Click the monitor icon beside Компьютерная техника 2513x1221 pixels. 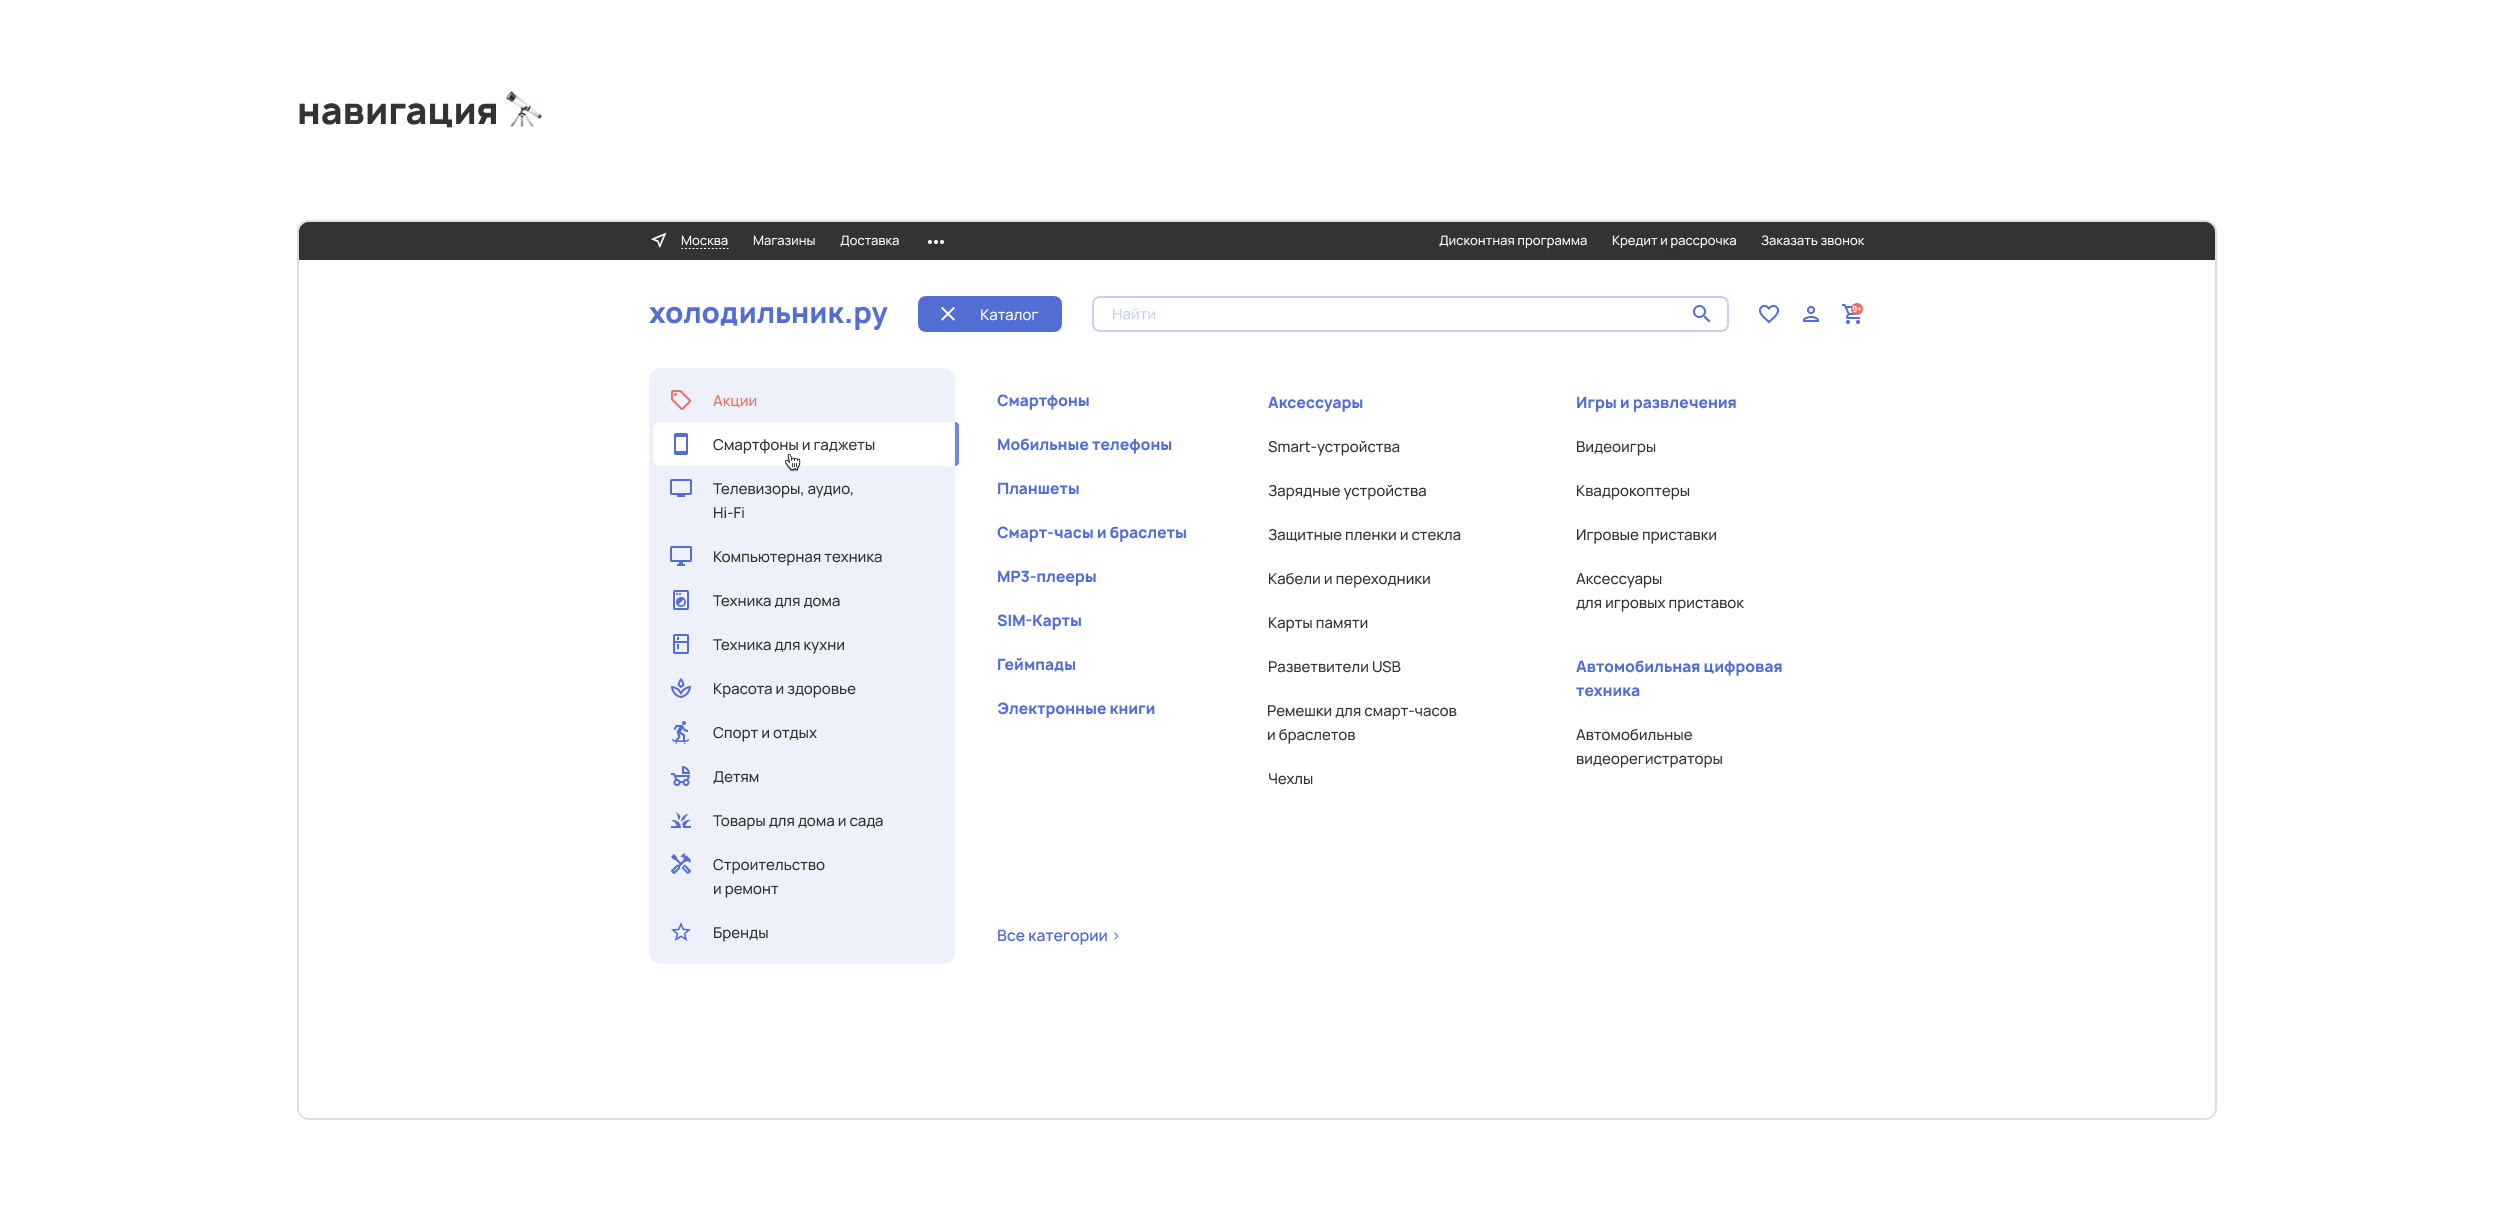point(681,556)
